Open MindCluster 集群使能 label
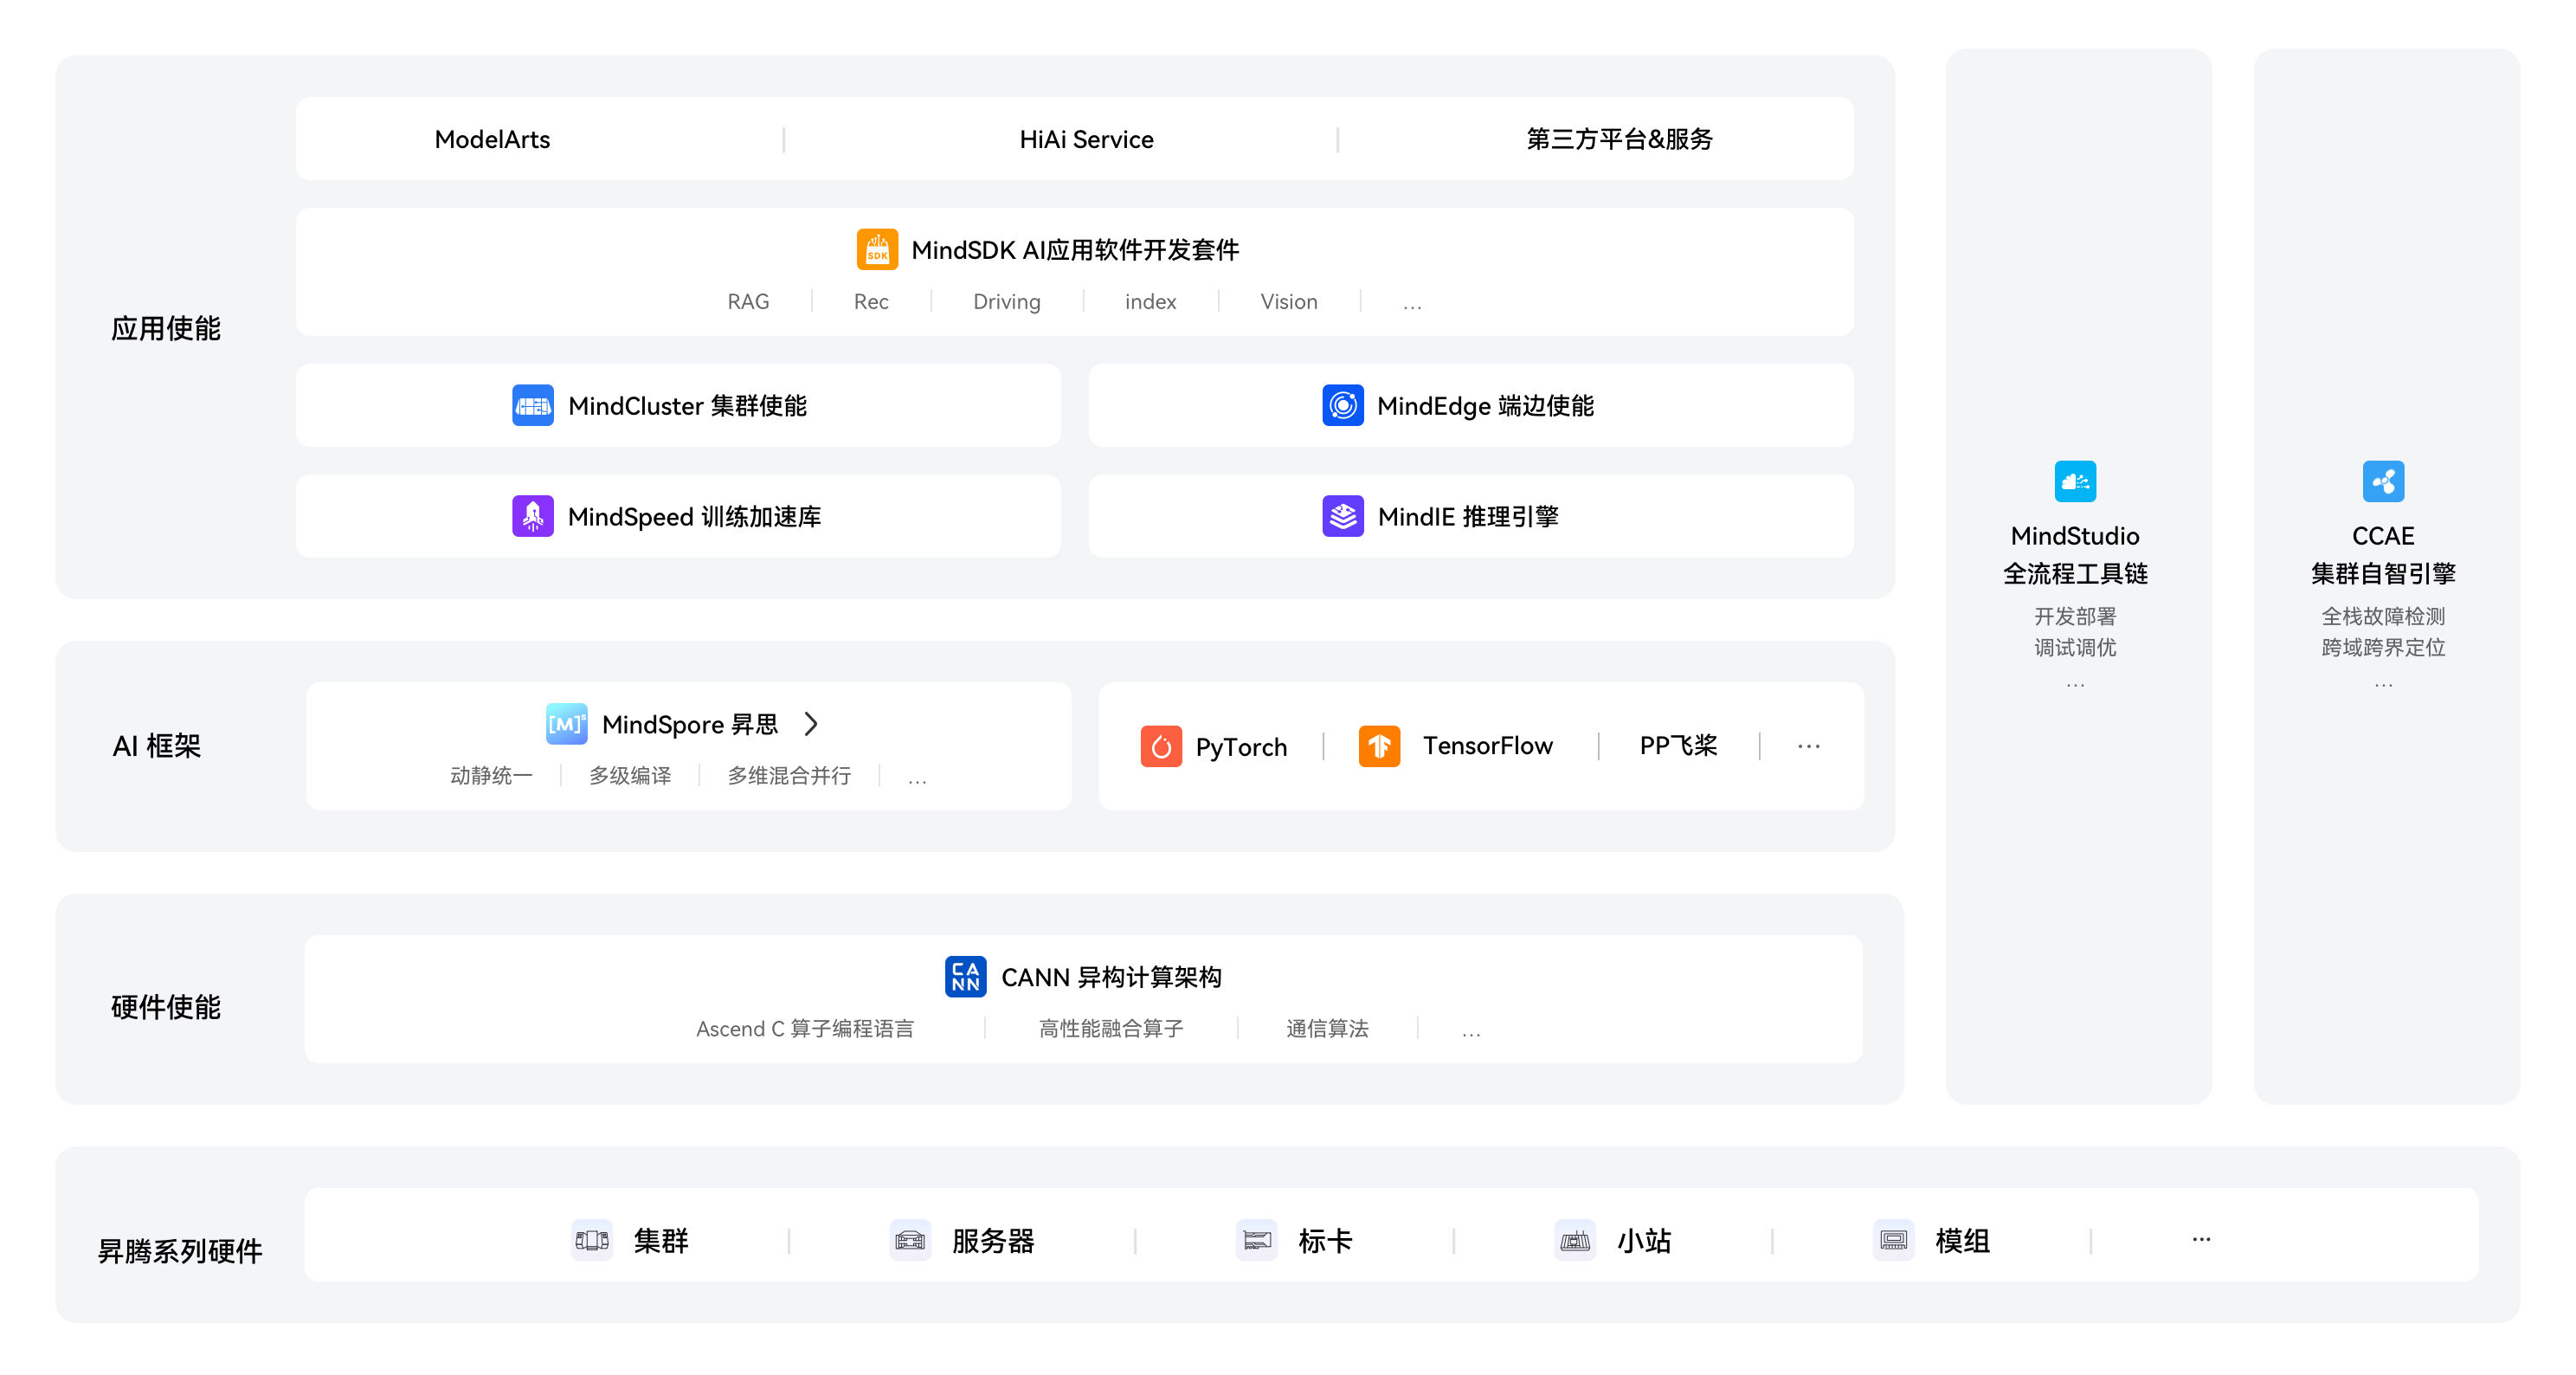The image size is (2576, 1375). [687, 405]
